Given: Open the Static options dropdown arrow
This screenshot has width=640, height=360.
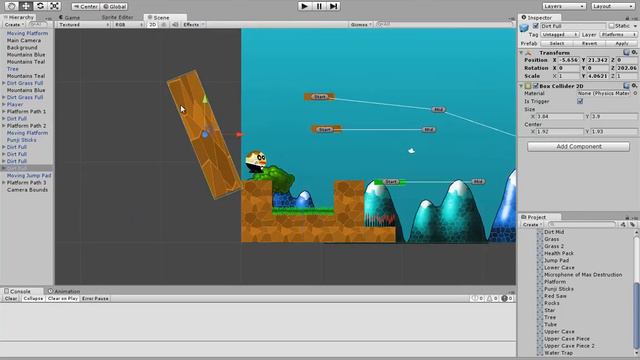Looking at the screenshot, I should pos(636,26).
